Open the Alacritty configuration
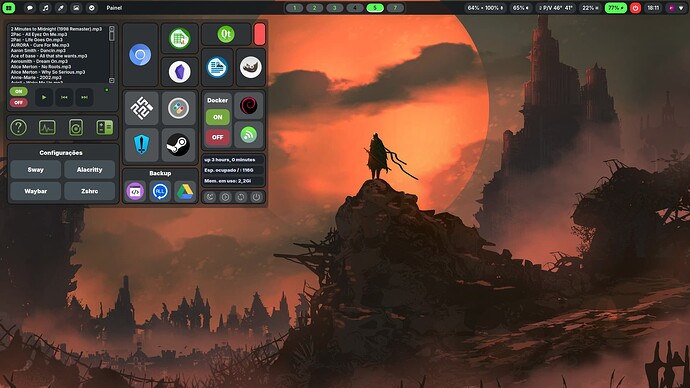This screenshot has width=690, height=388. (x=89, y=169)
